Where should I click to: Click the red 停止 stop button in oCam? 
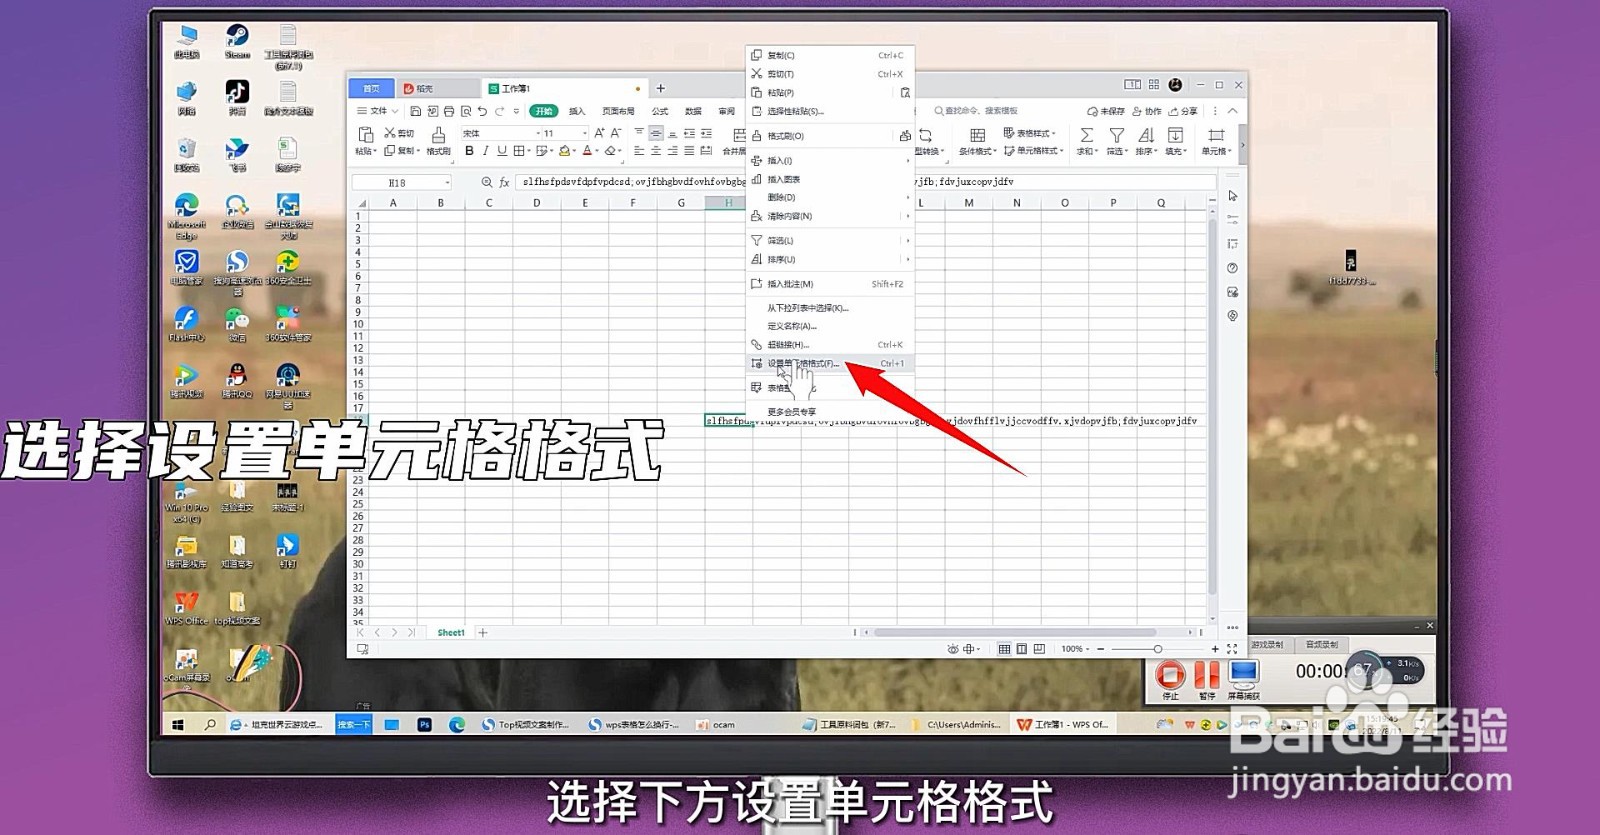tap(1171, 676)
